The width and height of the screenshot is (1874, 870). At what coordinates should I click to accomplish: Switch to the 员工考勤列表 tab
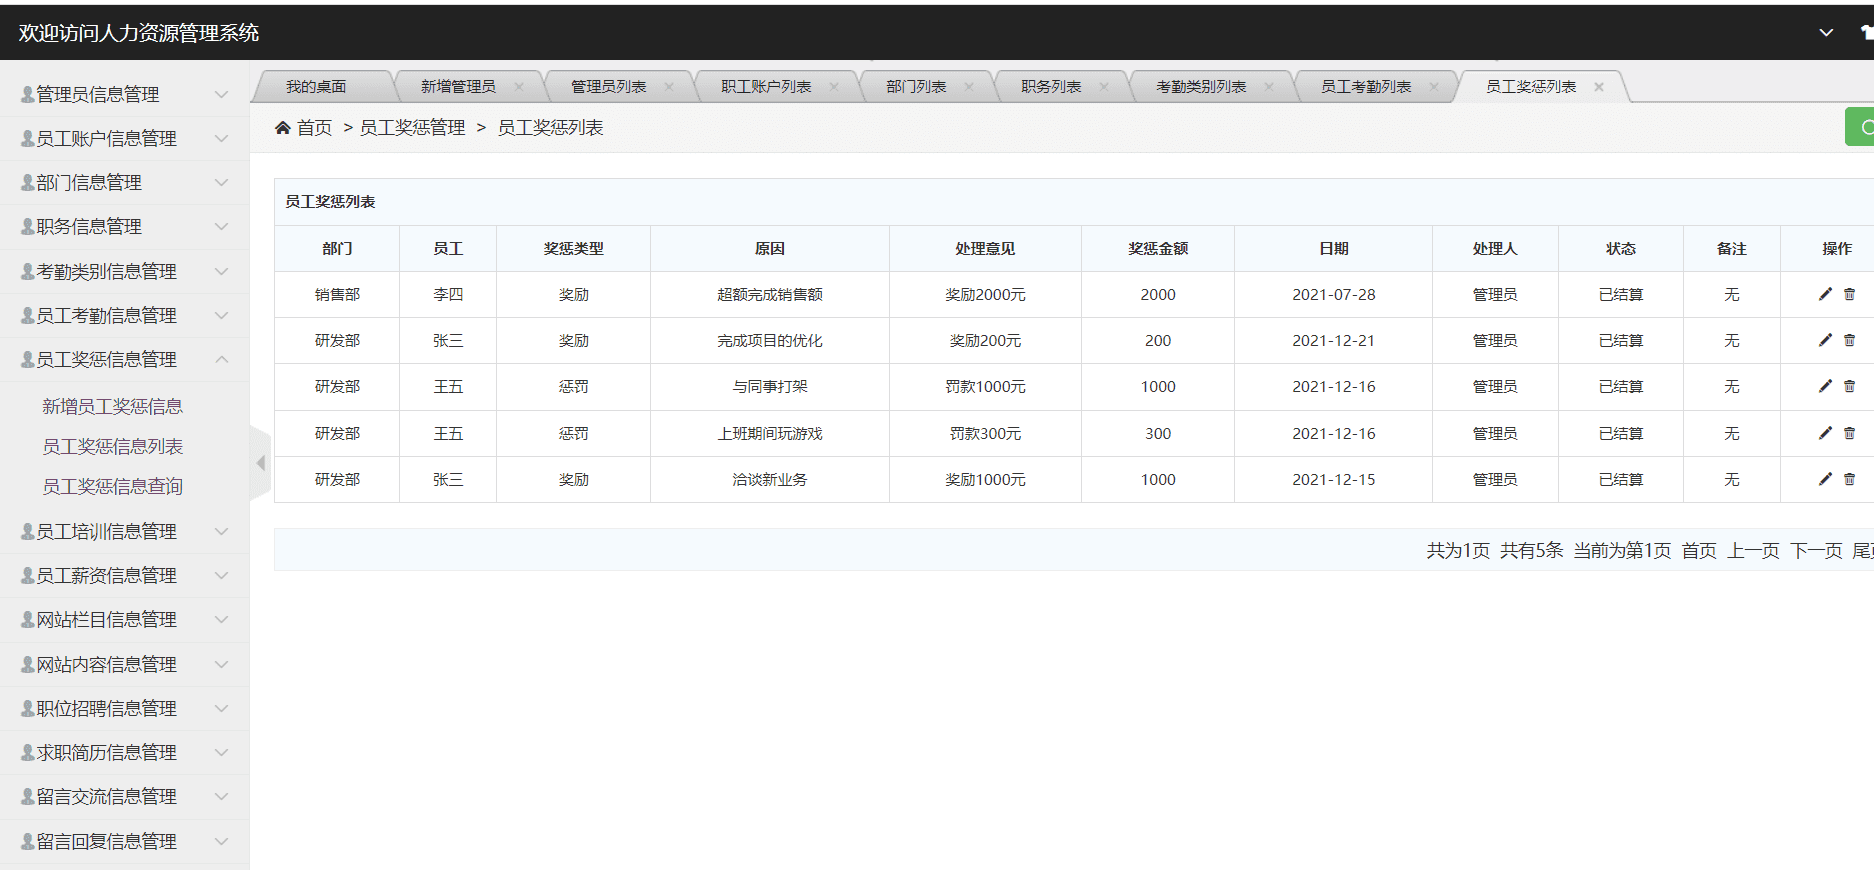[x=1366, y=87]
